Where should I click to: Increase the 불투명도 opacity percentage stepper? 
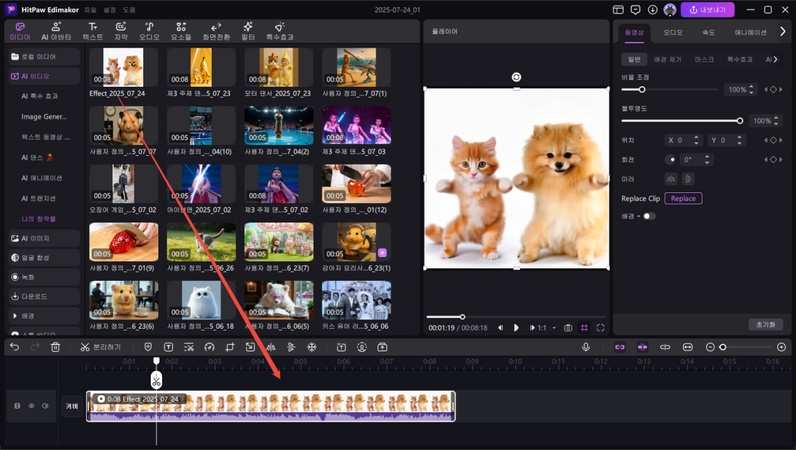[775, 118]
